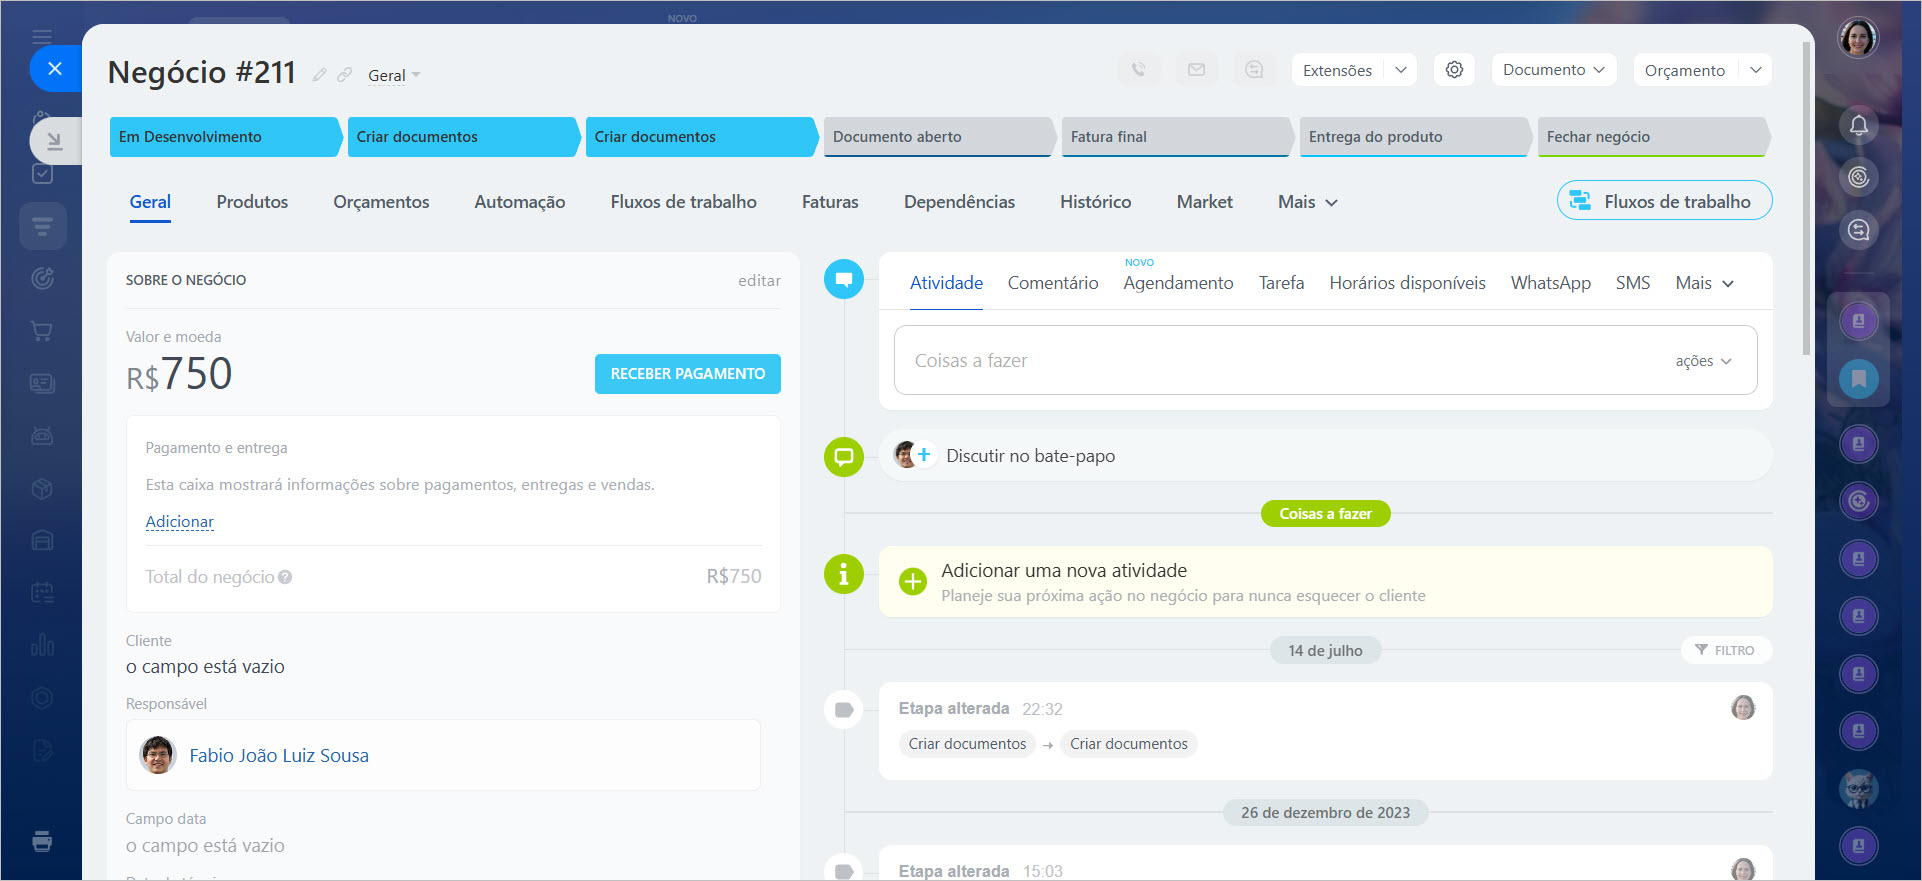
Task: Open the Extensões button
Action: tap(1338, 70)
